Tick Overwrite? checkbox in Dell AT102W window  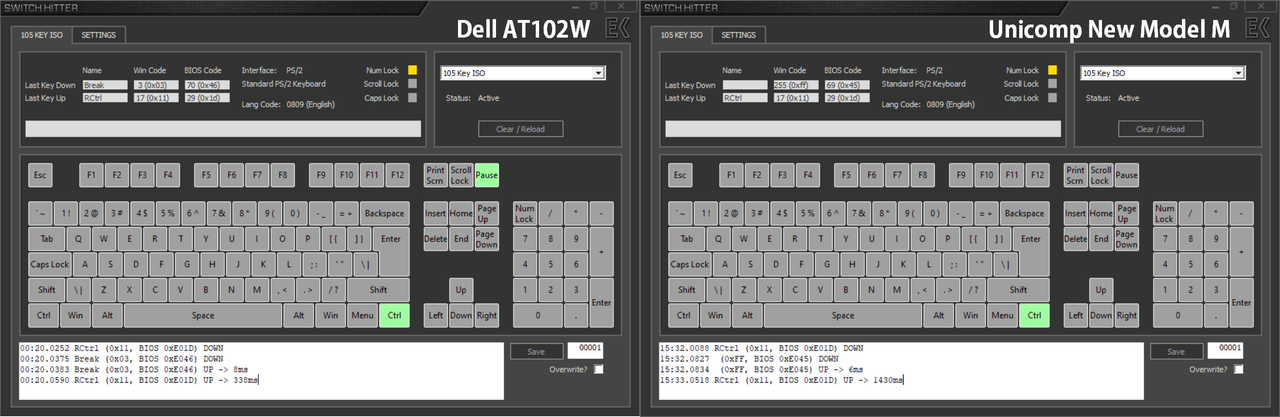pos(598,369)
